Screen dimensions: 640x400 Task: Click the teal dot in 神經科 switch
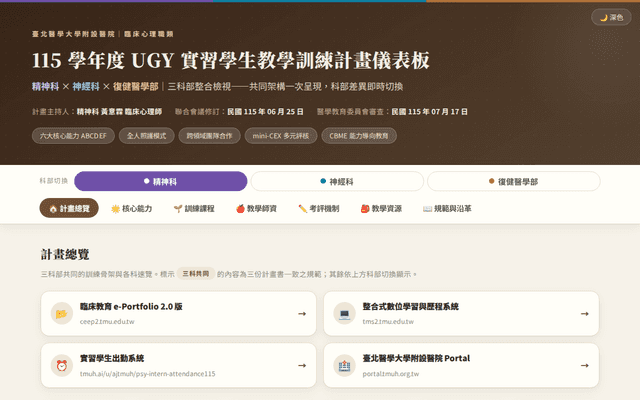(323, 181)
